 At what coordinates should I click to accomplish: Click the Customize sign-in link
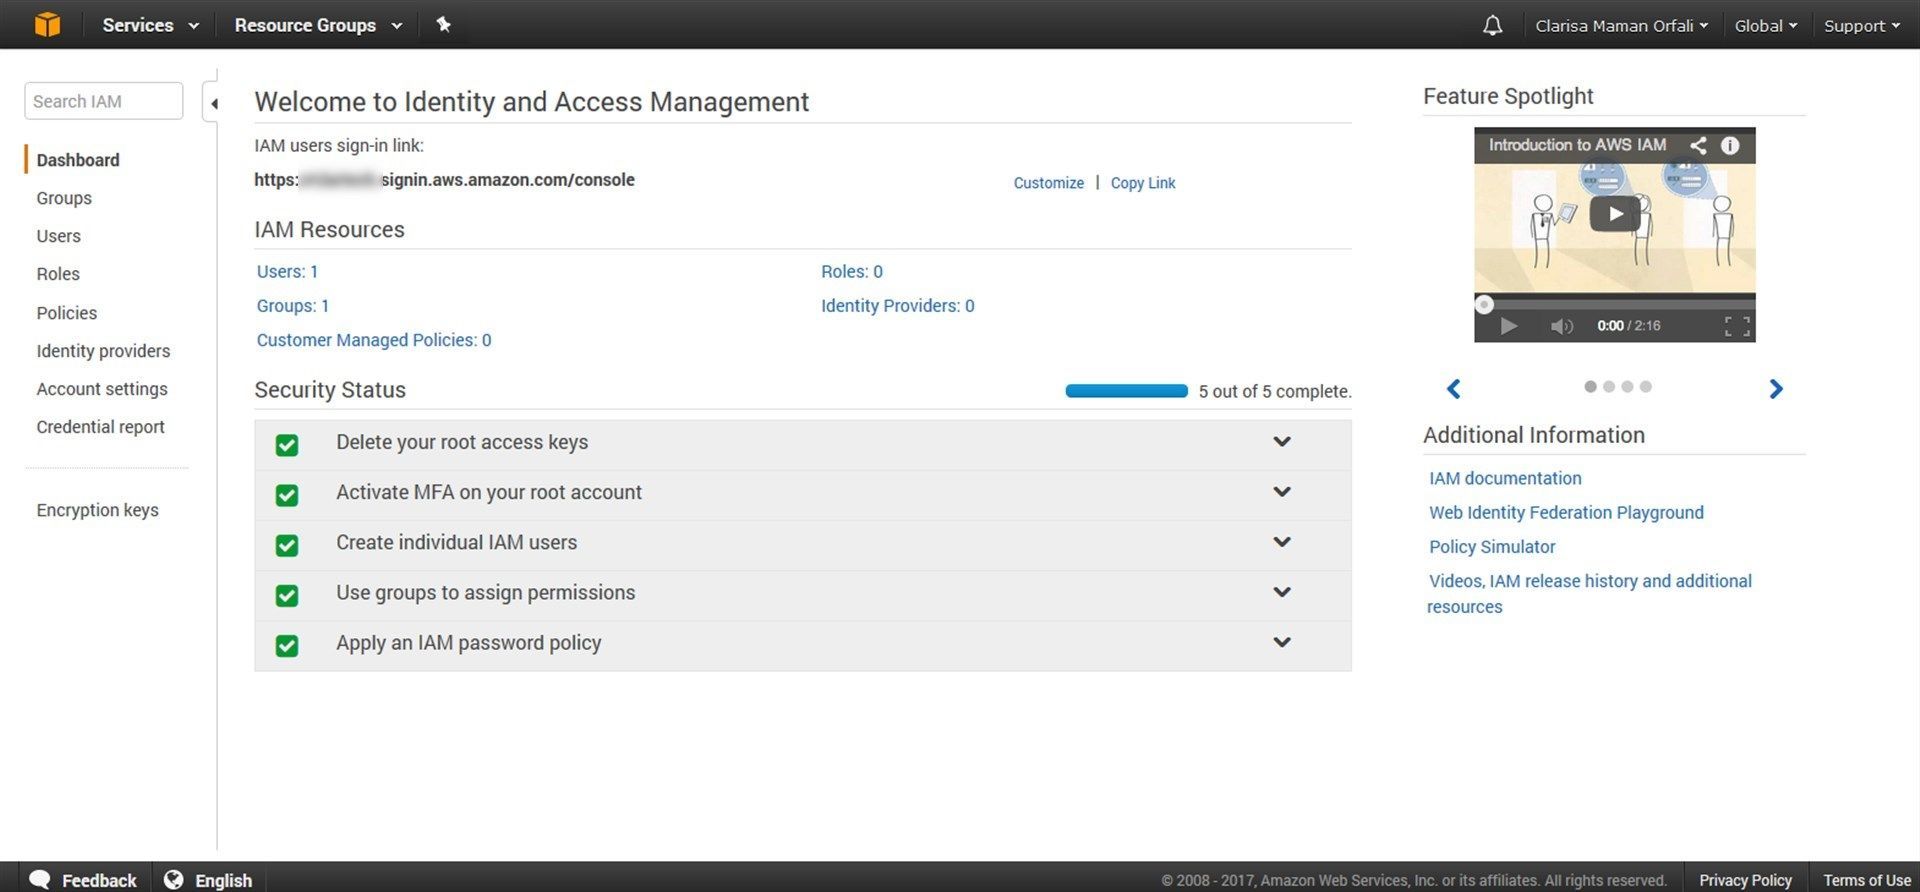pyautogui.click(x=1048, y=183)
